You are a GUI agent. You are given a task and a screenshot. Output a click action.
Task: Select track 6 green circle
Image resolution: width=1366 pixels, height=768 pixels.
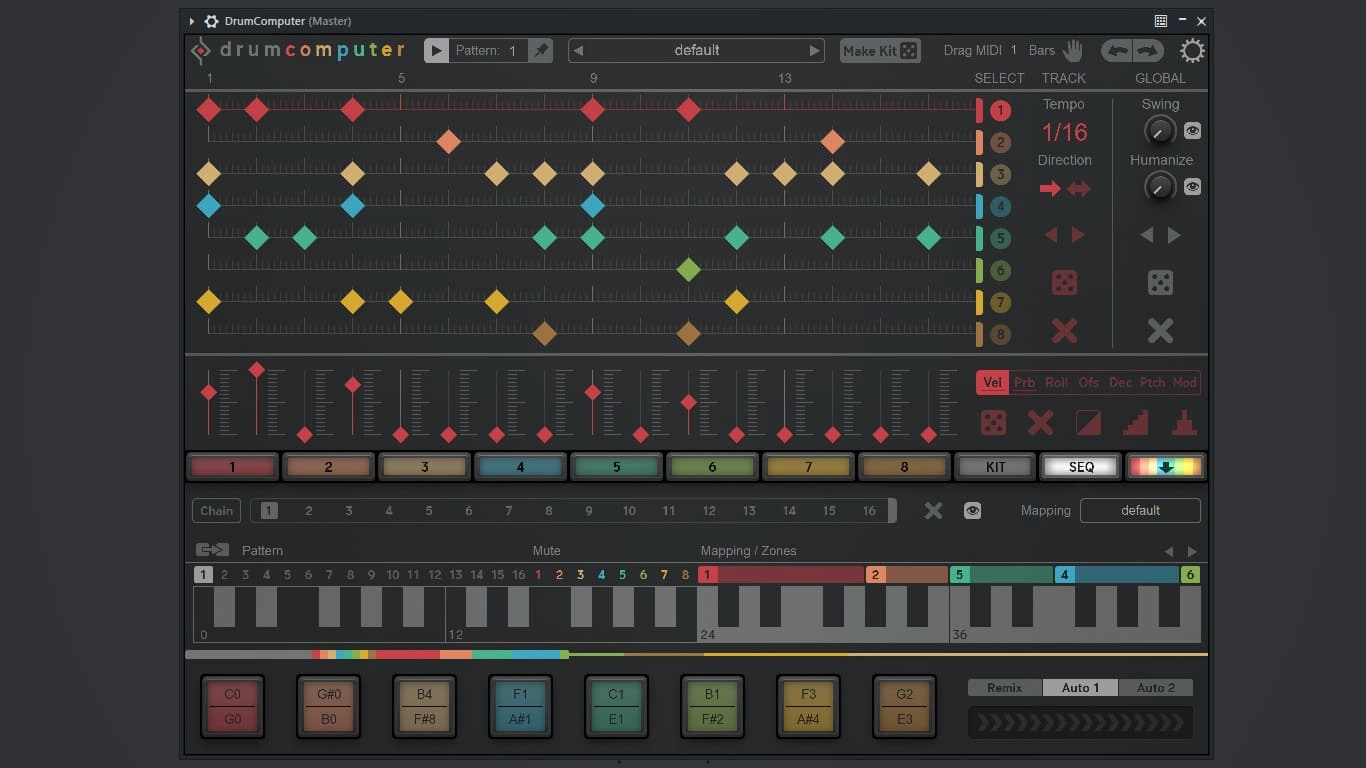(1000, 271)
